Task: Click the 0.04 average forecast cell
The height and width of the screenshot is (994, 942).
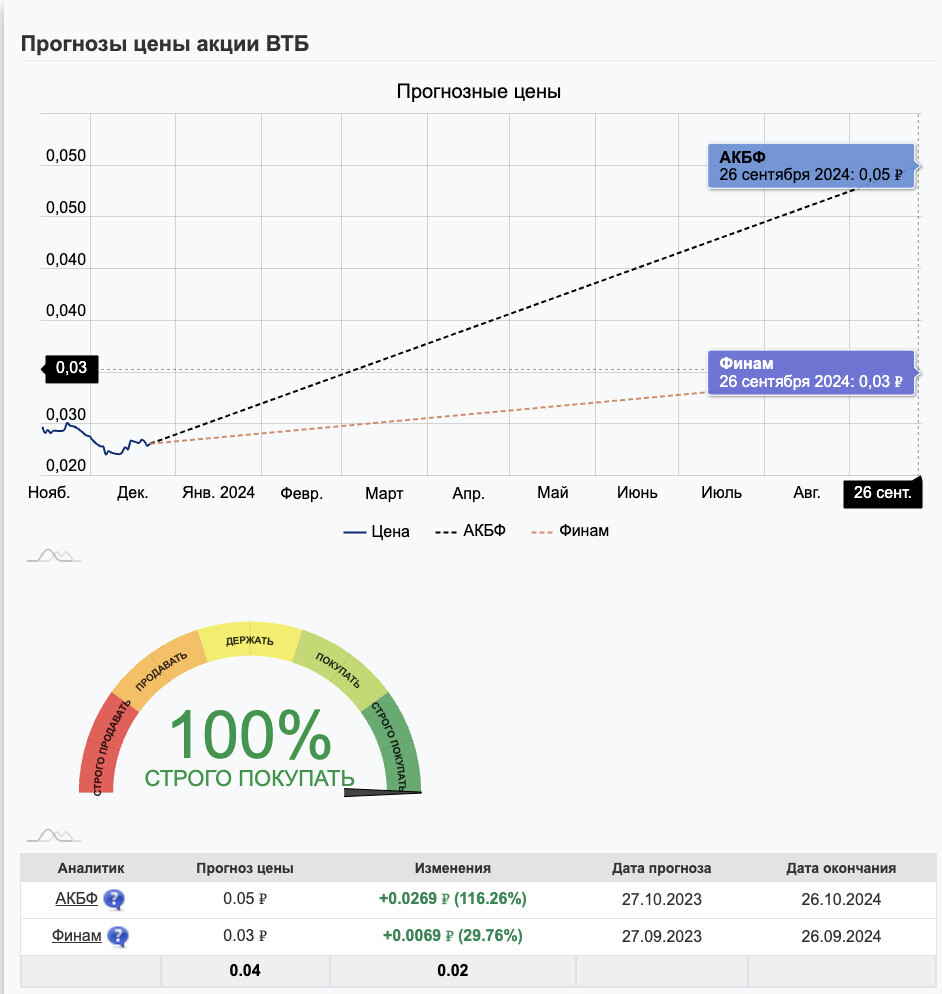Action: tap(245, 971)
